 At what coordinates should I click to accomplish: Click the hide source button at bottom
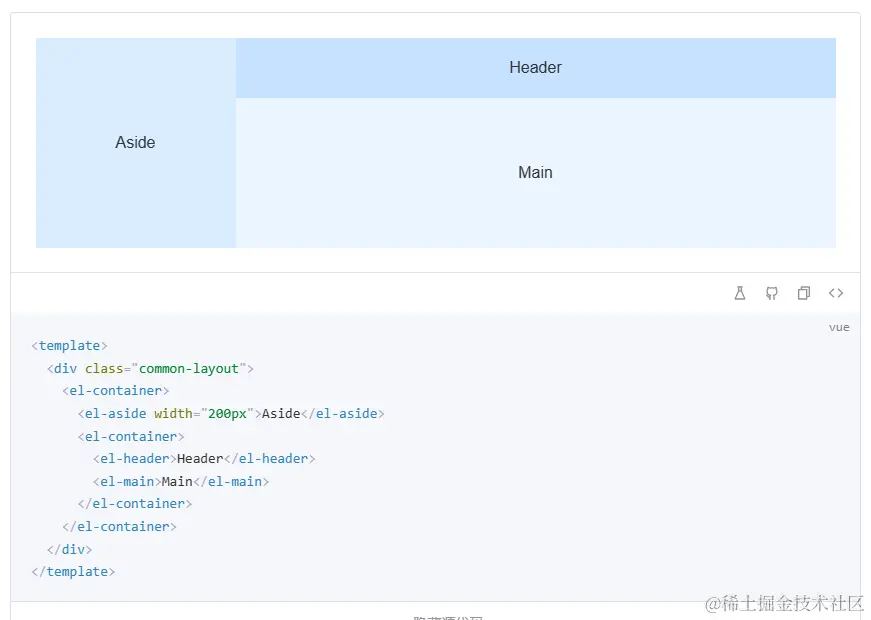(448, 617)
